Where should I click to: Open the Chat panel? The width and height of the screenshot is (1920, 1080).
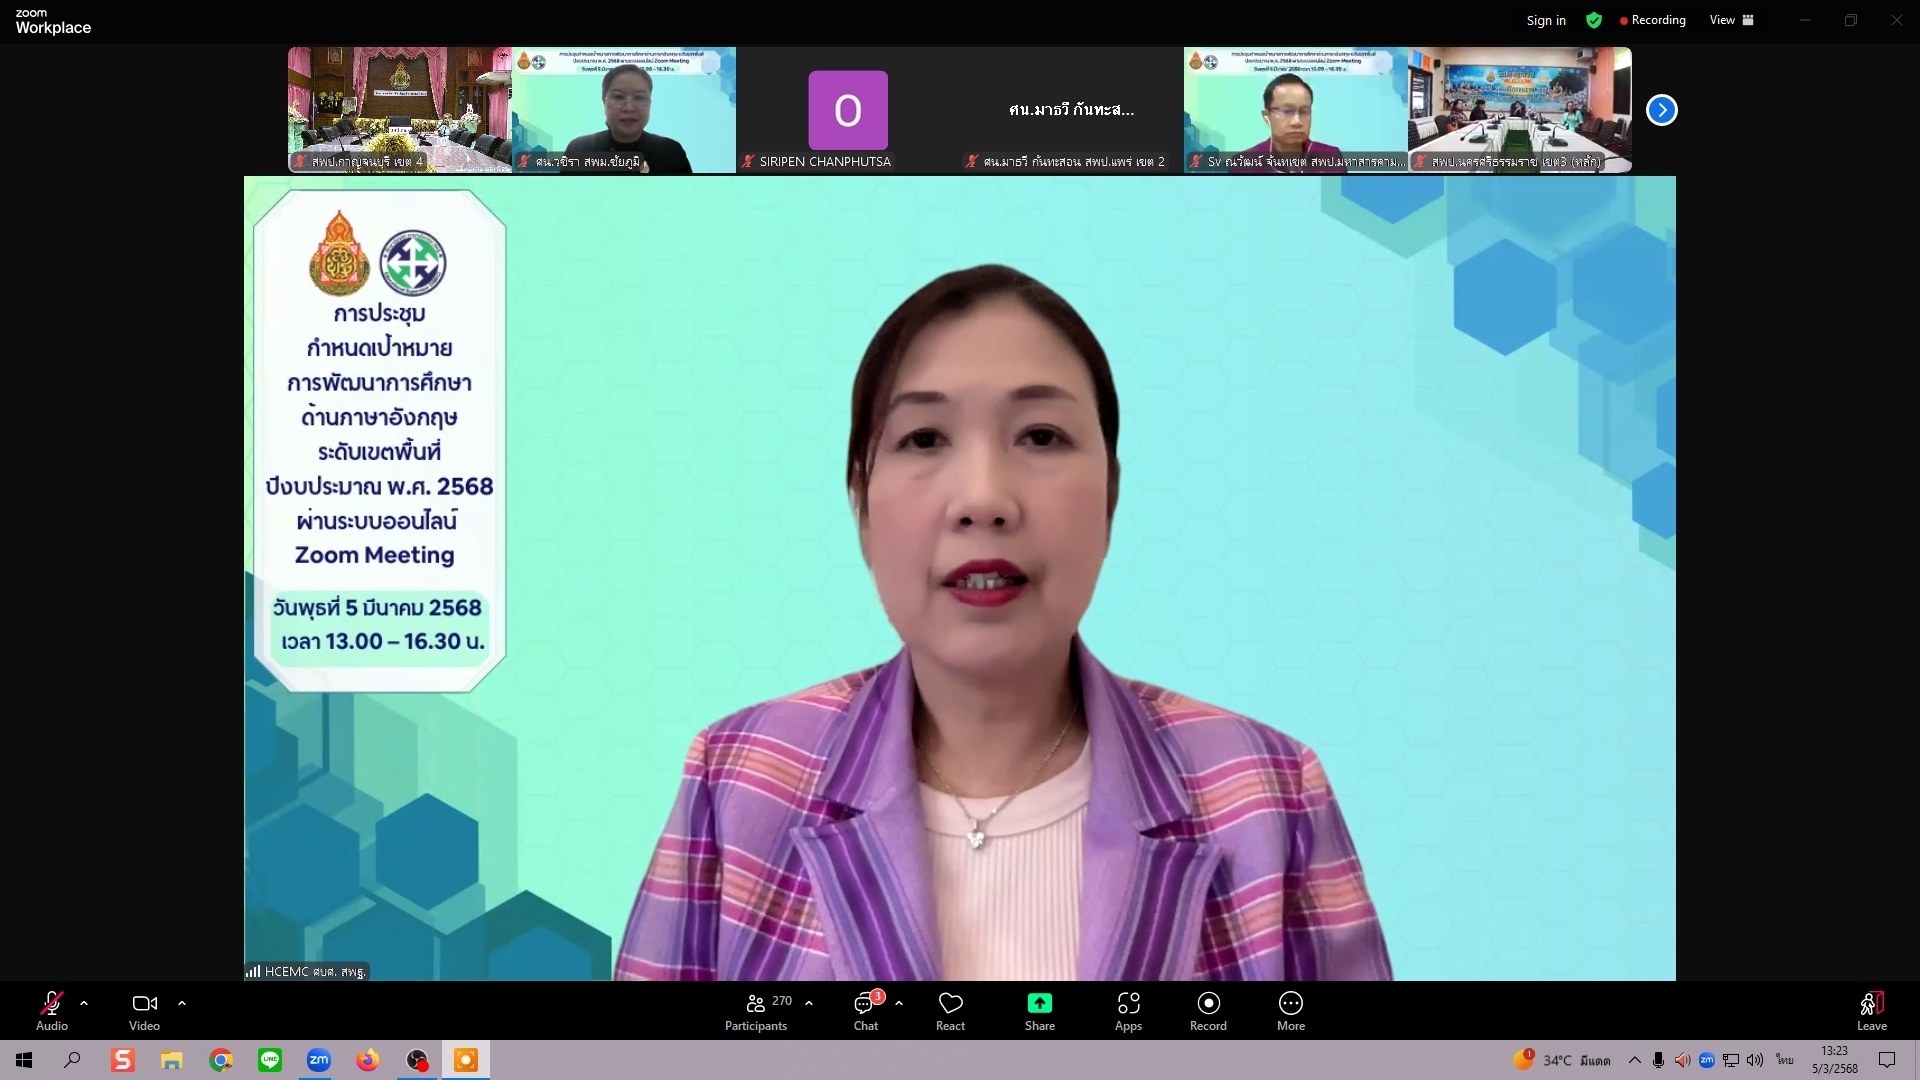pyautogui.click(x=866, y=1010)
